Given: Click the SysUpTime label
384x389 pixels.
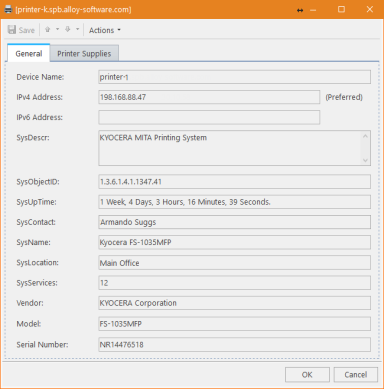Looking at the screenshot, I should click(x=36, y=202).
